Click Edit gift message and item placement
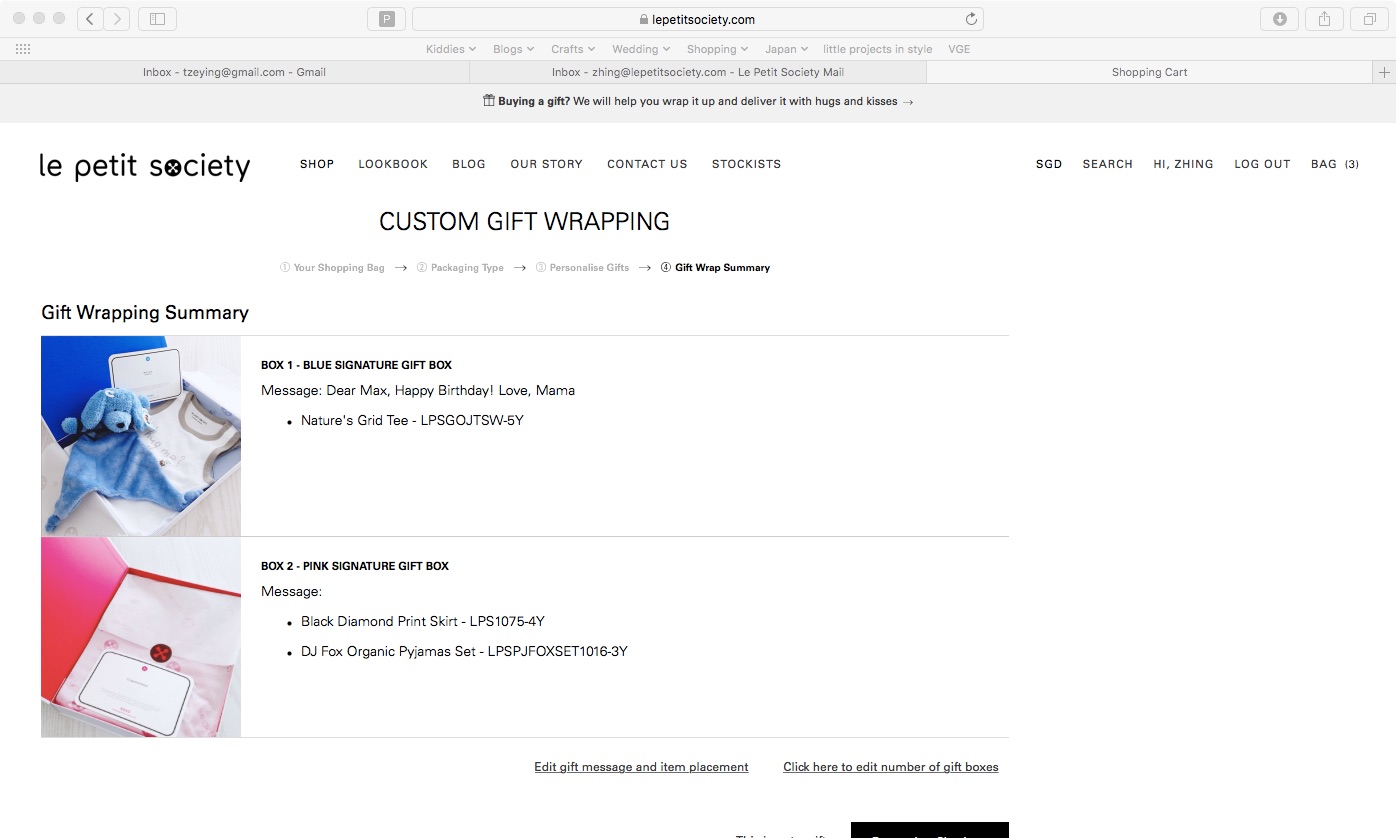This screenshot has height=838, width=1396. 641,767
